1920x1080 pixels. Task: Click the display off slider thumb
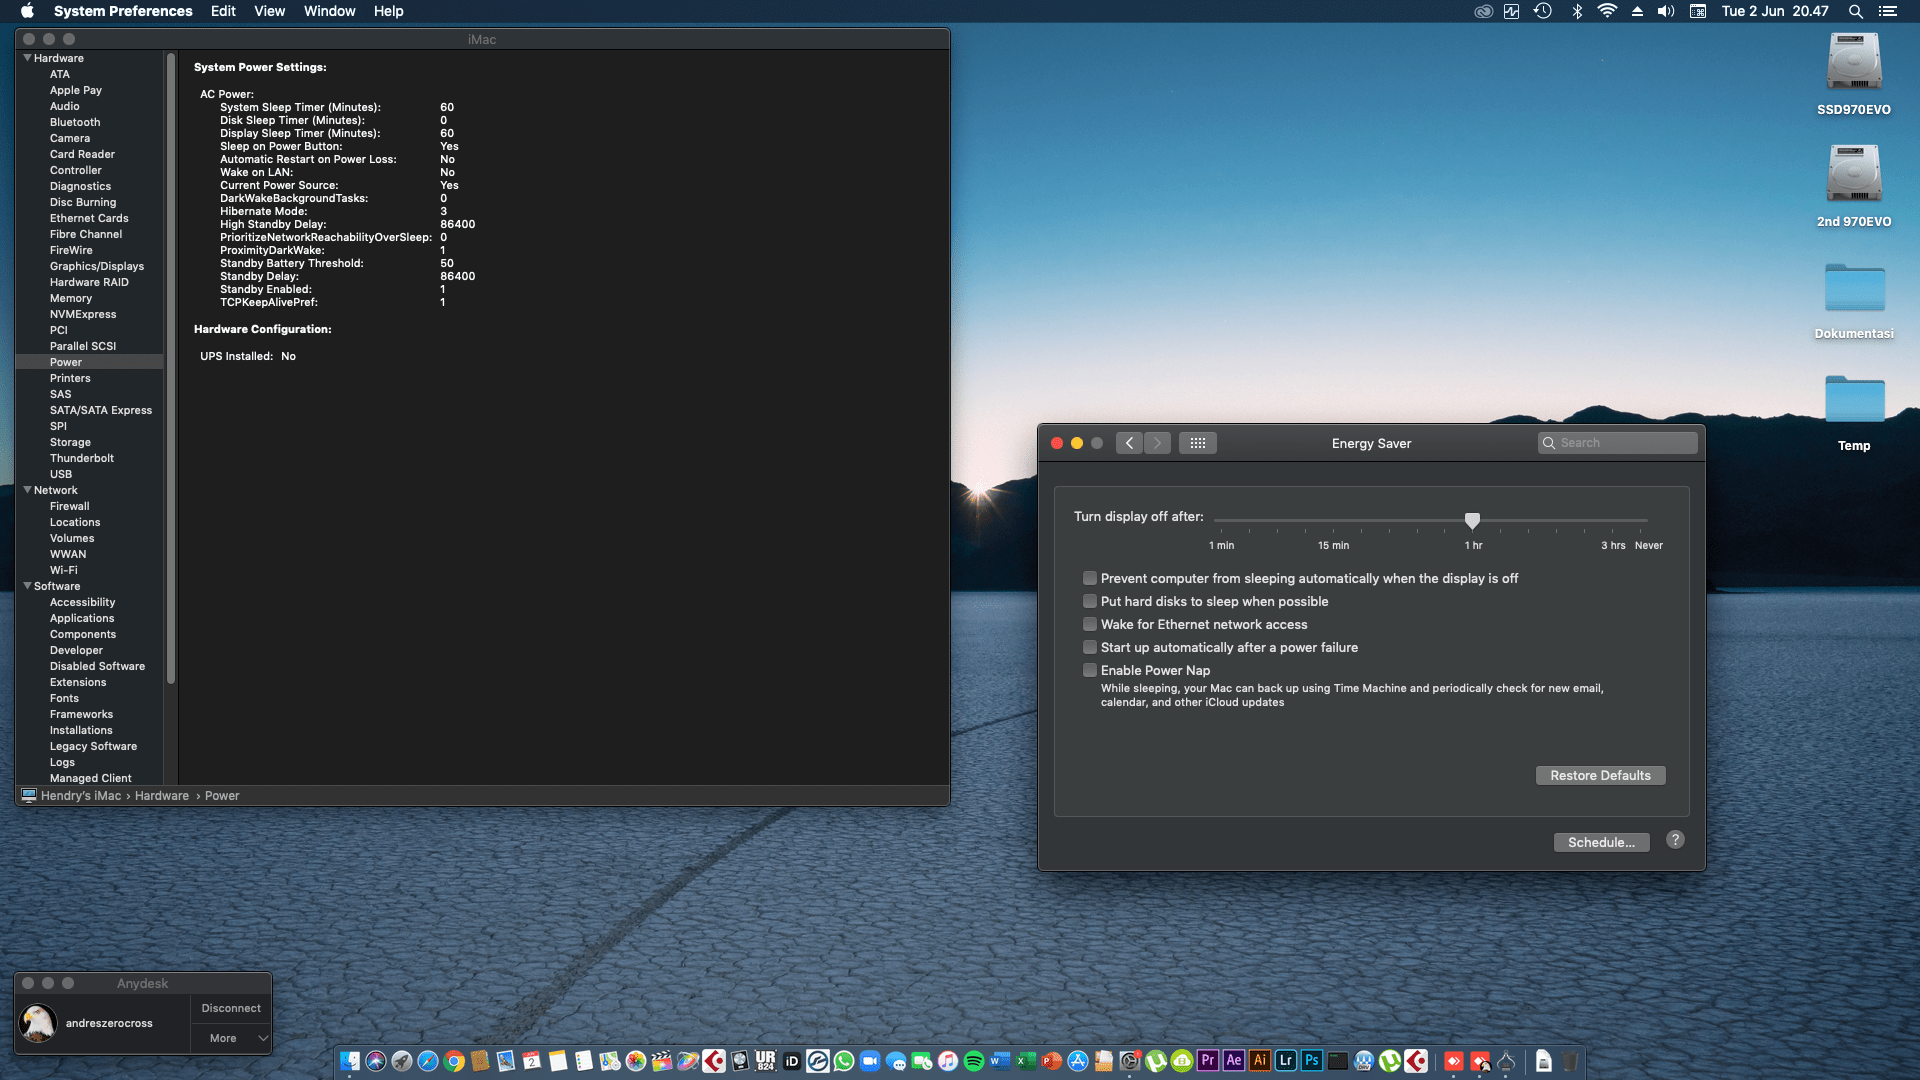tap(1472, 520)
